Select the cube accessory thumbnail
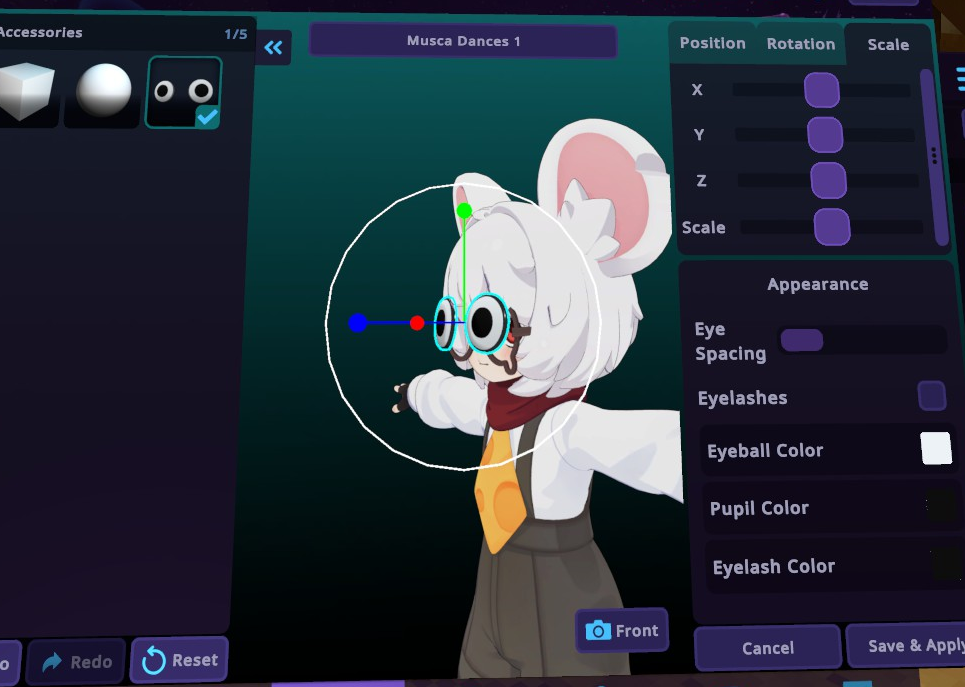This screenshot has height=687, width=965. click(26, 92)
